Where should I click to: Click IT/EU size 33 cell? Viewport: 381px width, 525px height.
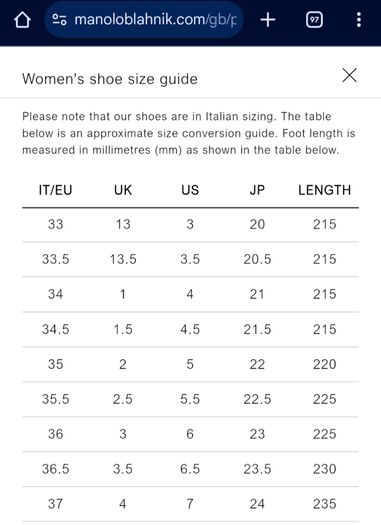tap(56, 224)
